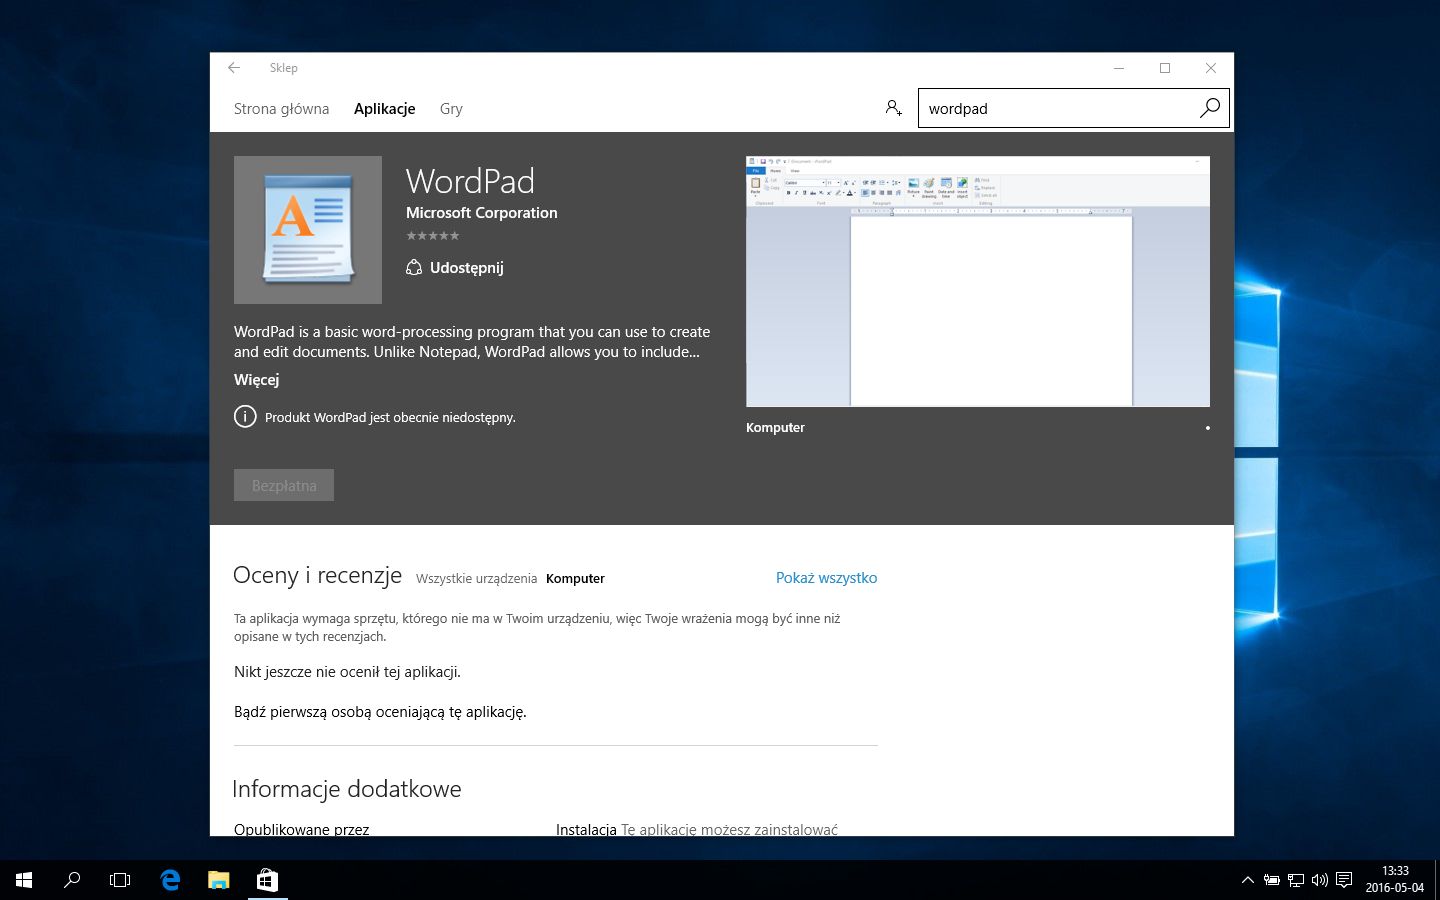Filter reviews by Komputer
Image resolution: width=1440 pixels, height=900 pixels.
tap(575, 578)
